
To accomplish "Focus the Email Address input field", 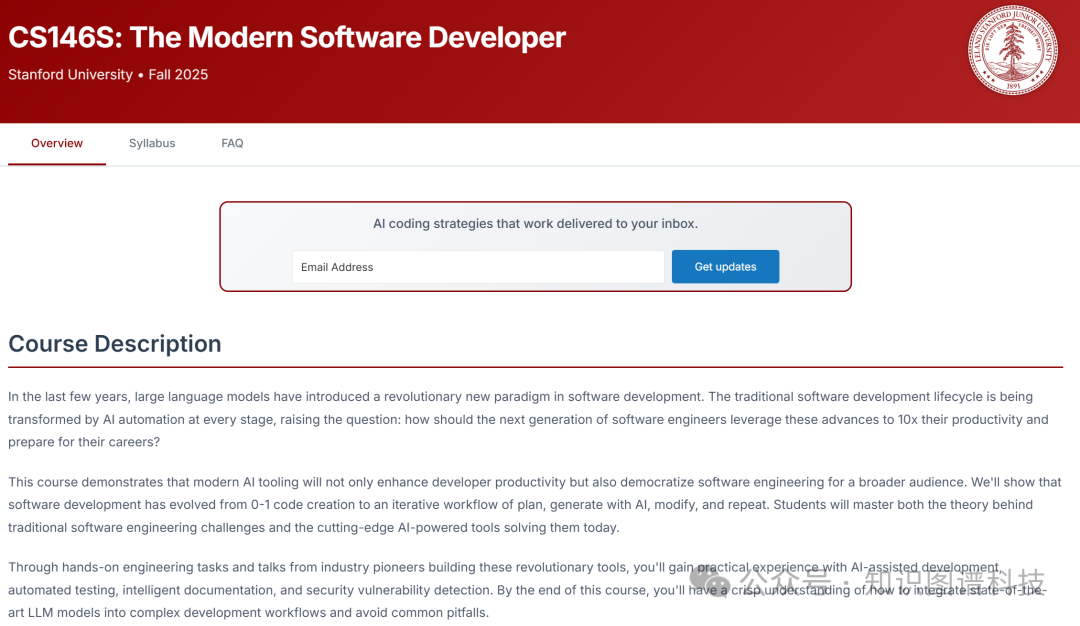I will [478, 267].
